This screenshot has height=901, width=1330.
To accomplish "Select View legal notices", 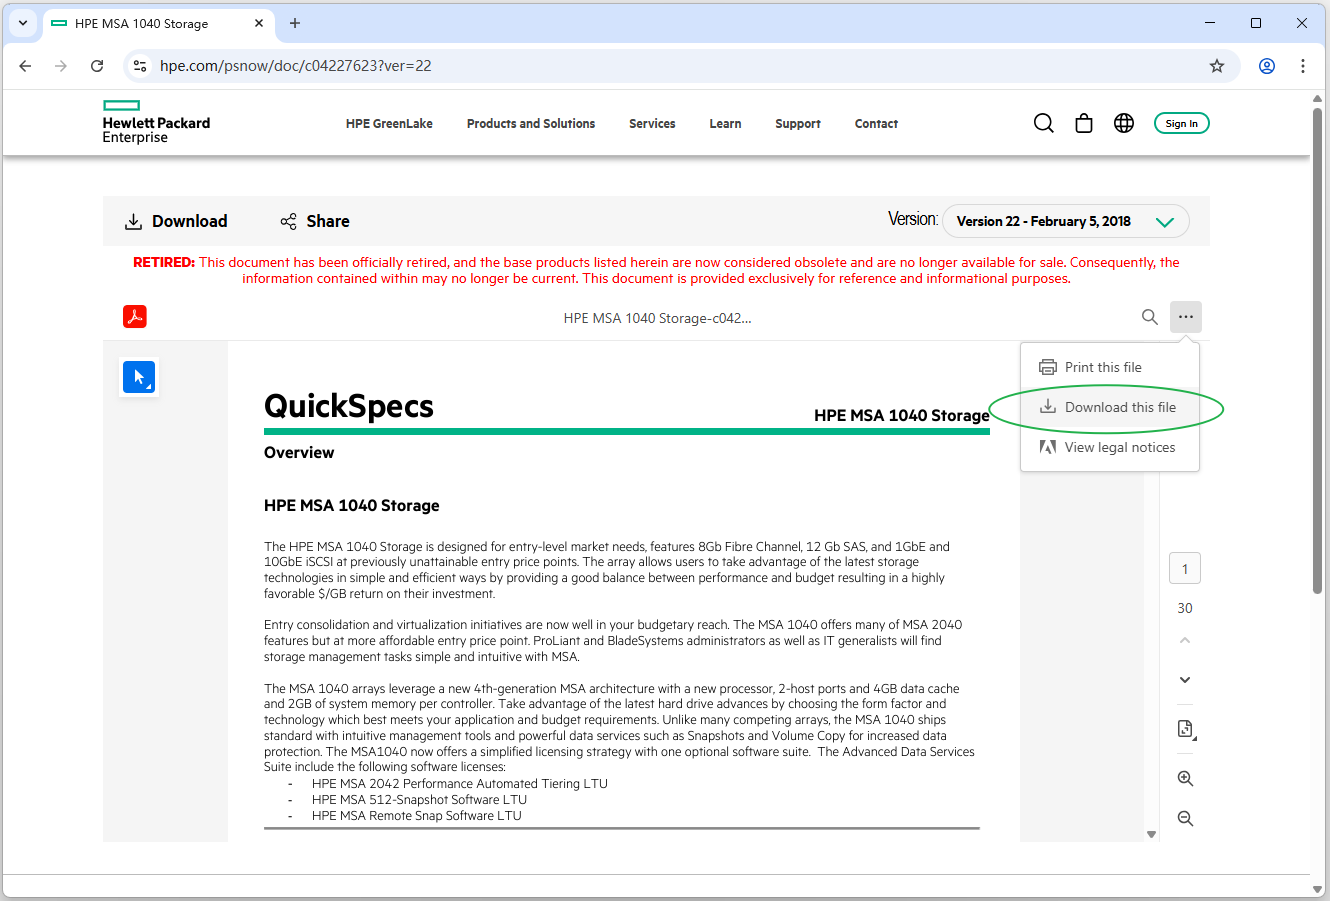I will [x=1110, y=447].
